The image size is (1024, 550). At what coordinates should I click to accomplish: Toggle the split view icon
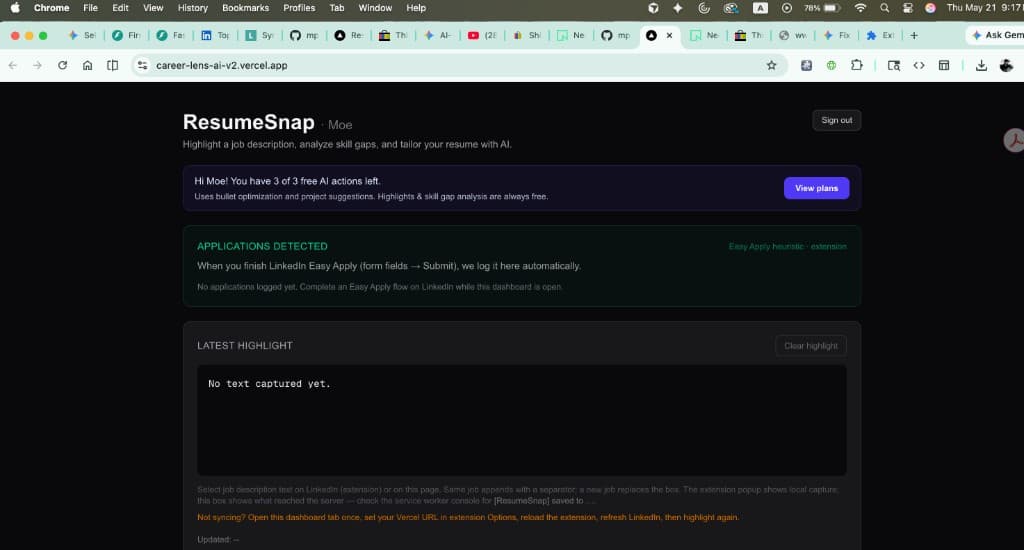[112, 65]
